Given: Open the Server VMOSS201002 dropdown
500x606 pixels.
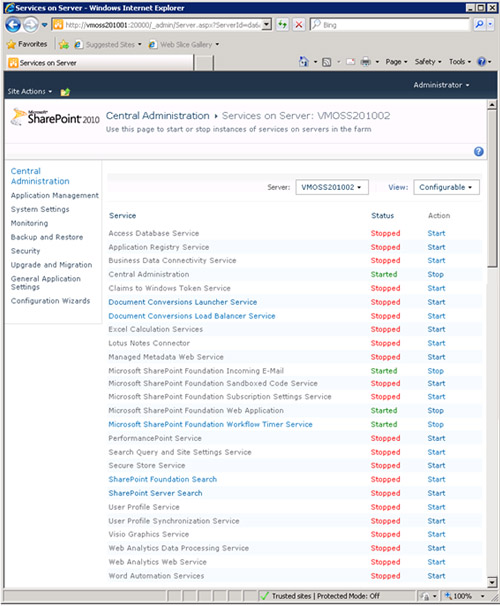Looking at the screenshot, I should pos(332,187).
